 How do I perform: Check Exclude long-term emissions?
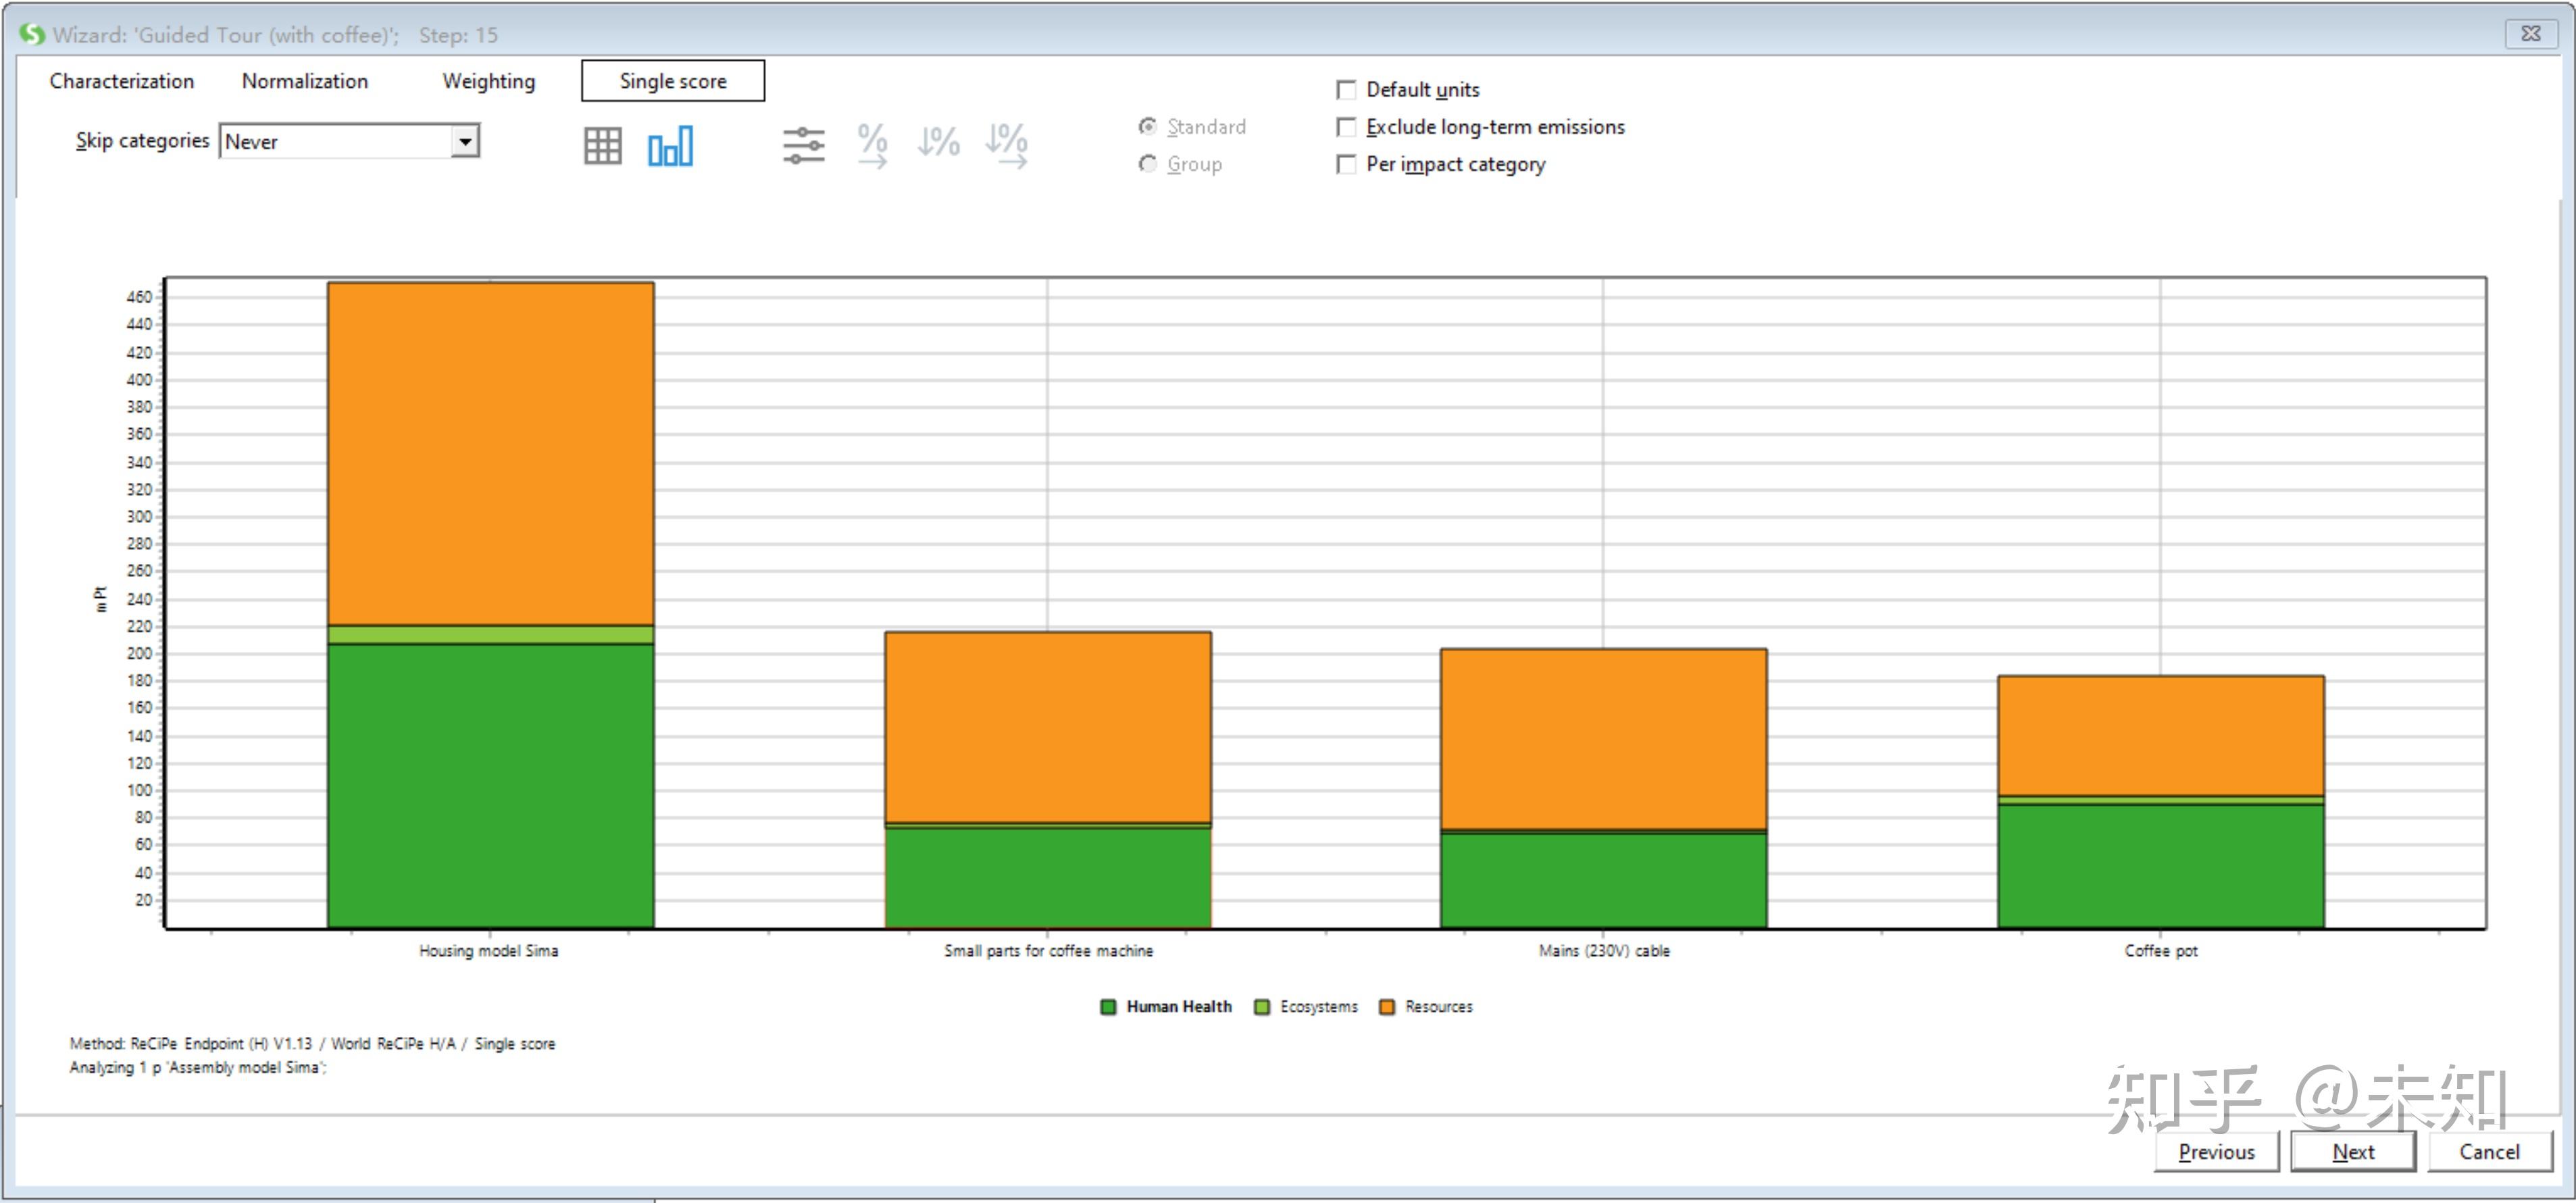[x=1347, y=127]
